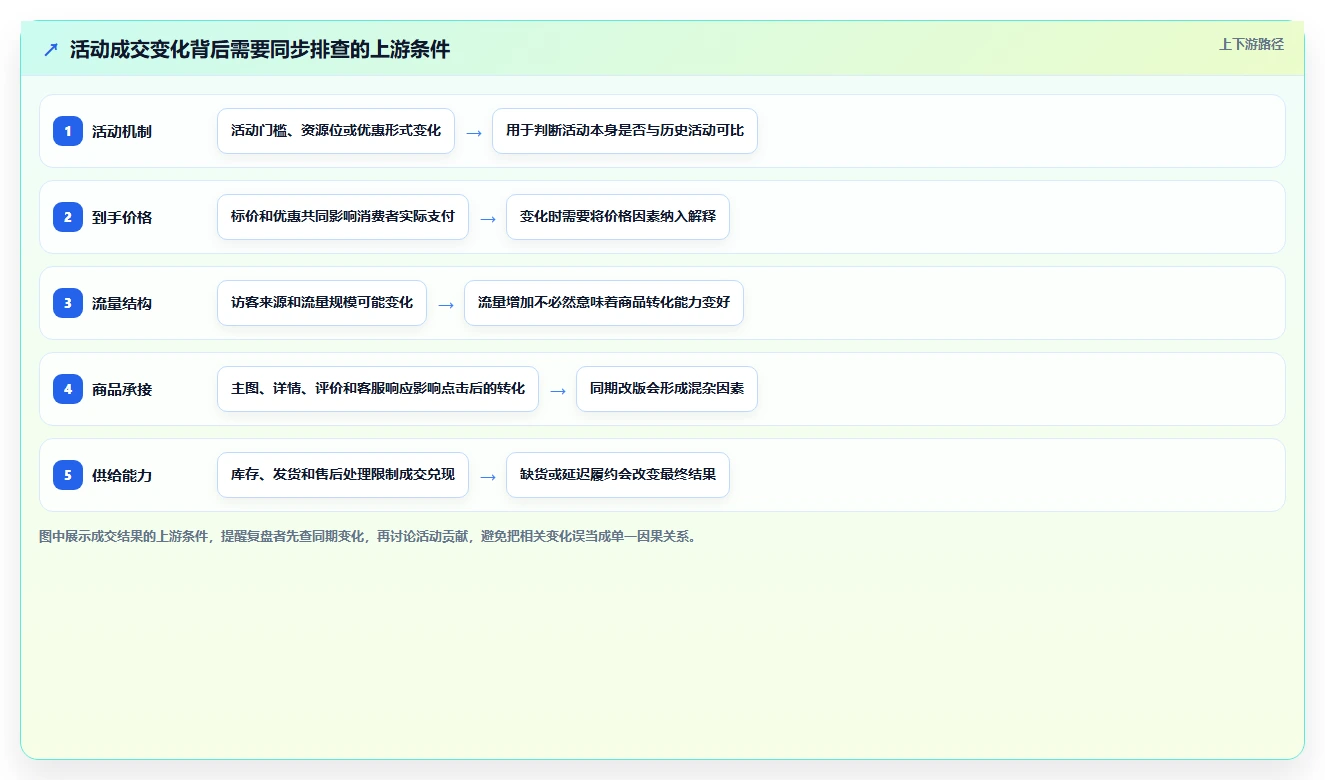
Task: Click the footer caption starting with 图中展示成交结果
Action: [368, 536]
